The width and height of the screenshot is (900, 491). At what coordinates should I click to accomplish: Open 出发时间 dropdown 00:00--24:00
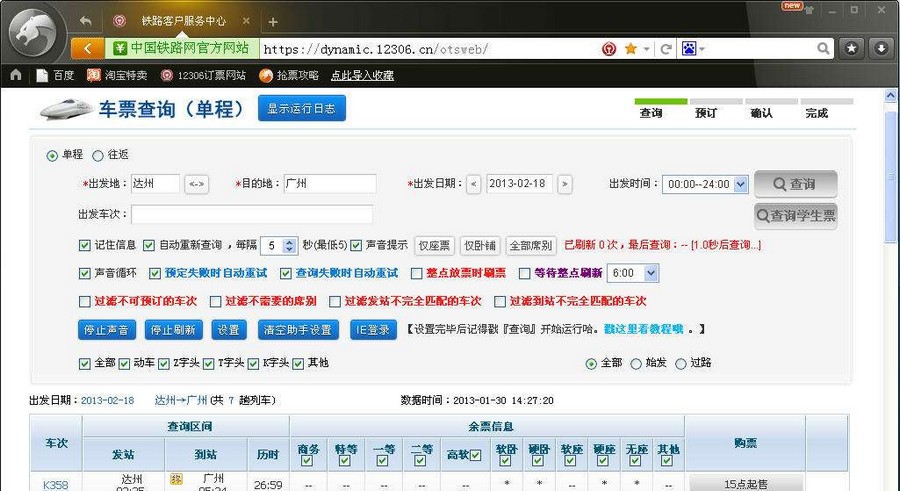click(x=705, y=184)
